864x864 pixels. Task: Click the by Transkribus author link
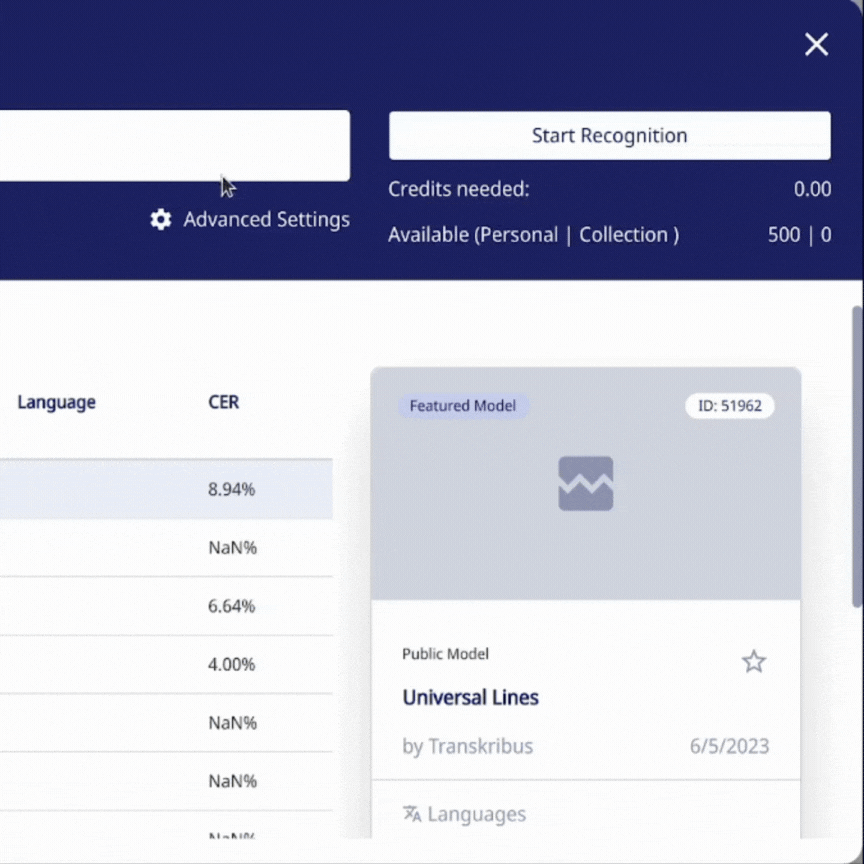point(467,746)
